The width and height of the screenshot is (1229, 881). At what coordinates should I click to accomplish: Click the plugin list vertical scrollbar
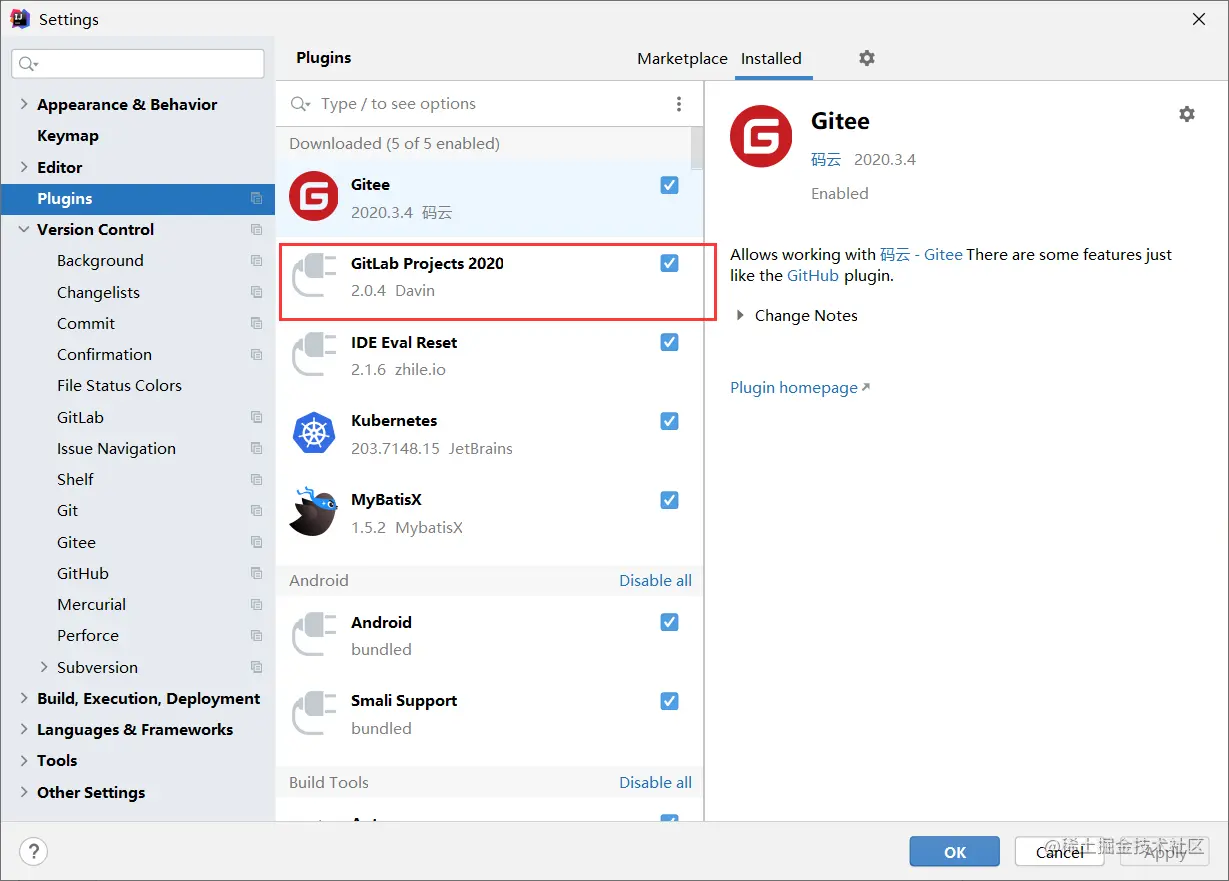pos(697,148)
